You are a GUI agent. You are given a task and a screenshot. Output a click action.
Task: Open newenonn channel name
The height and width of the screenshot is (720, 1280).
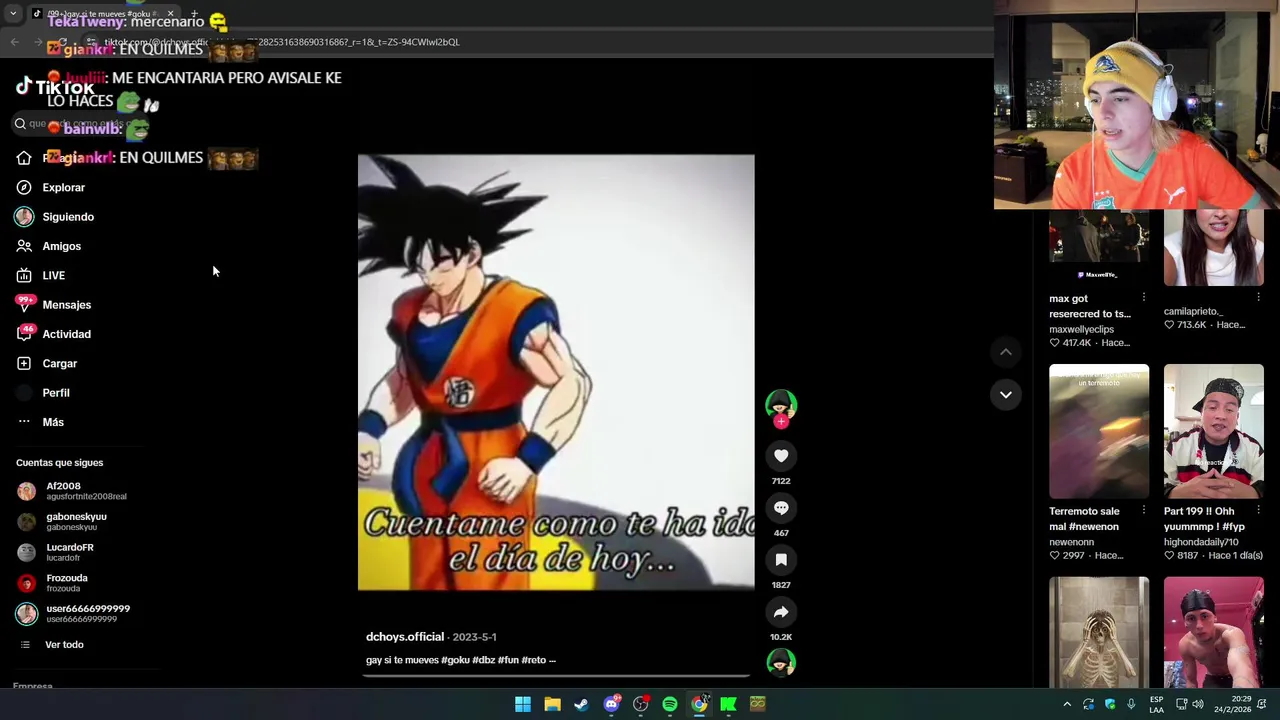(x=1071, y=542)
